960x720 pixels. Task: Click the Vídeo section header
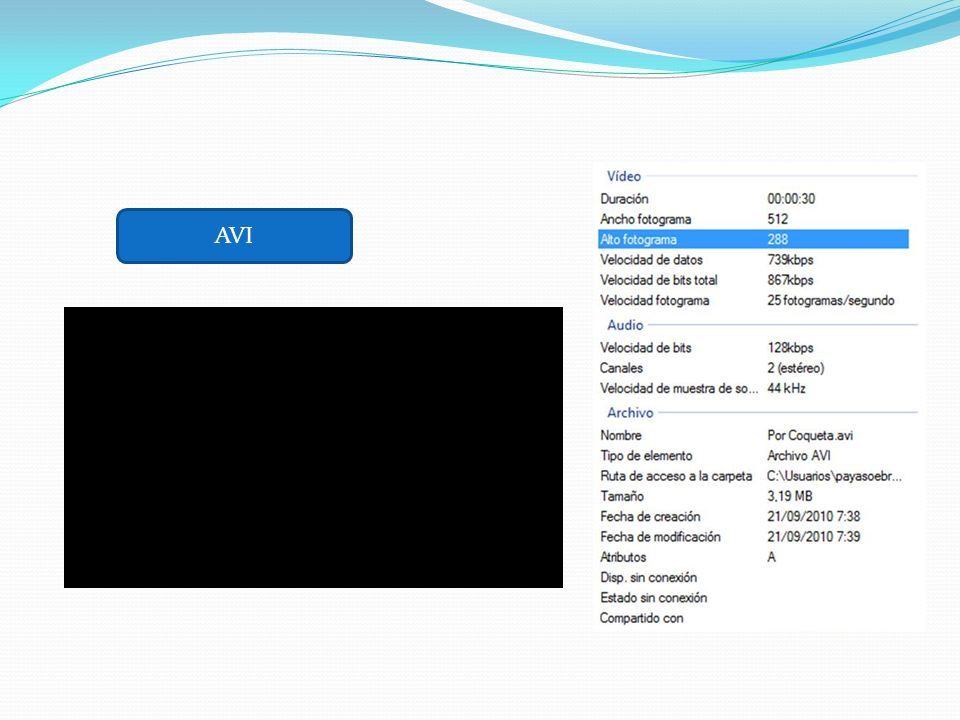[x=624, y=176]
